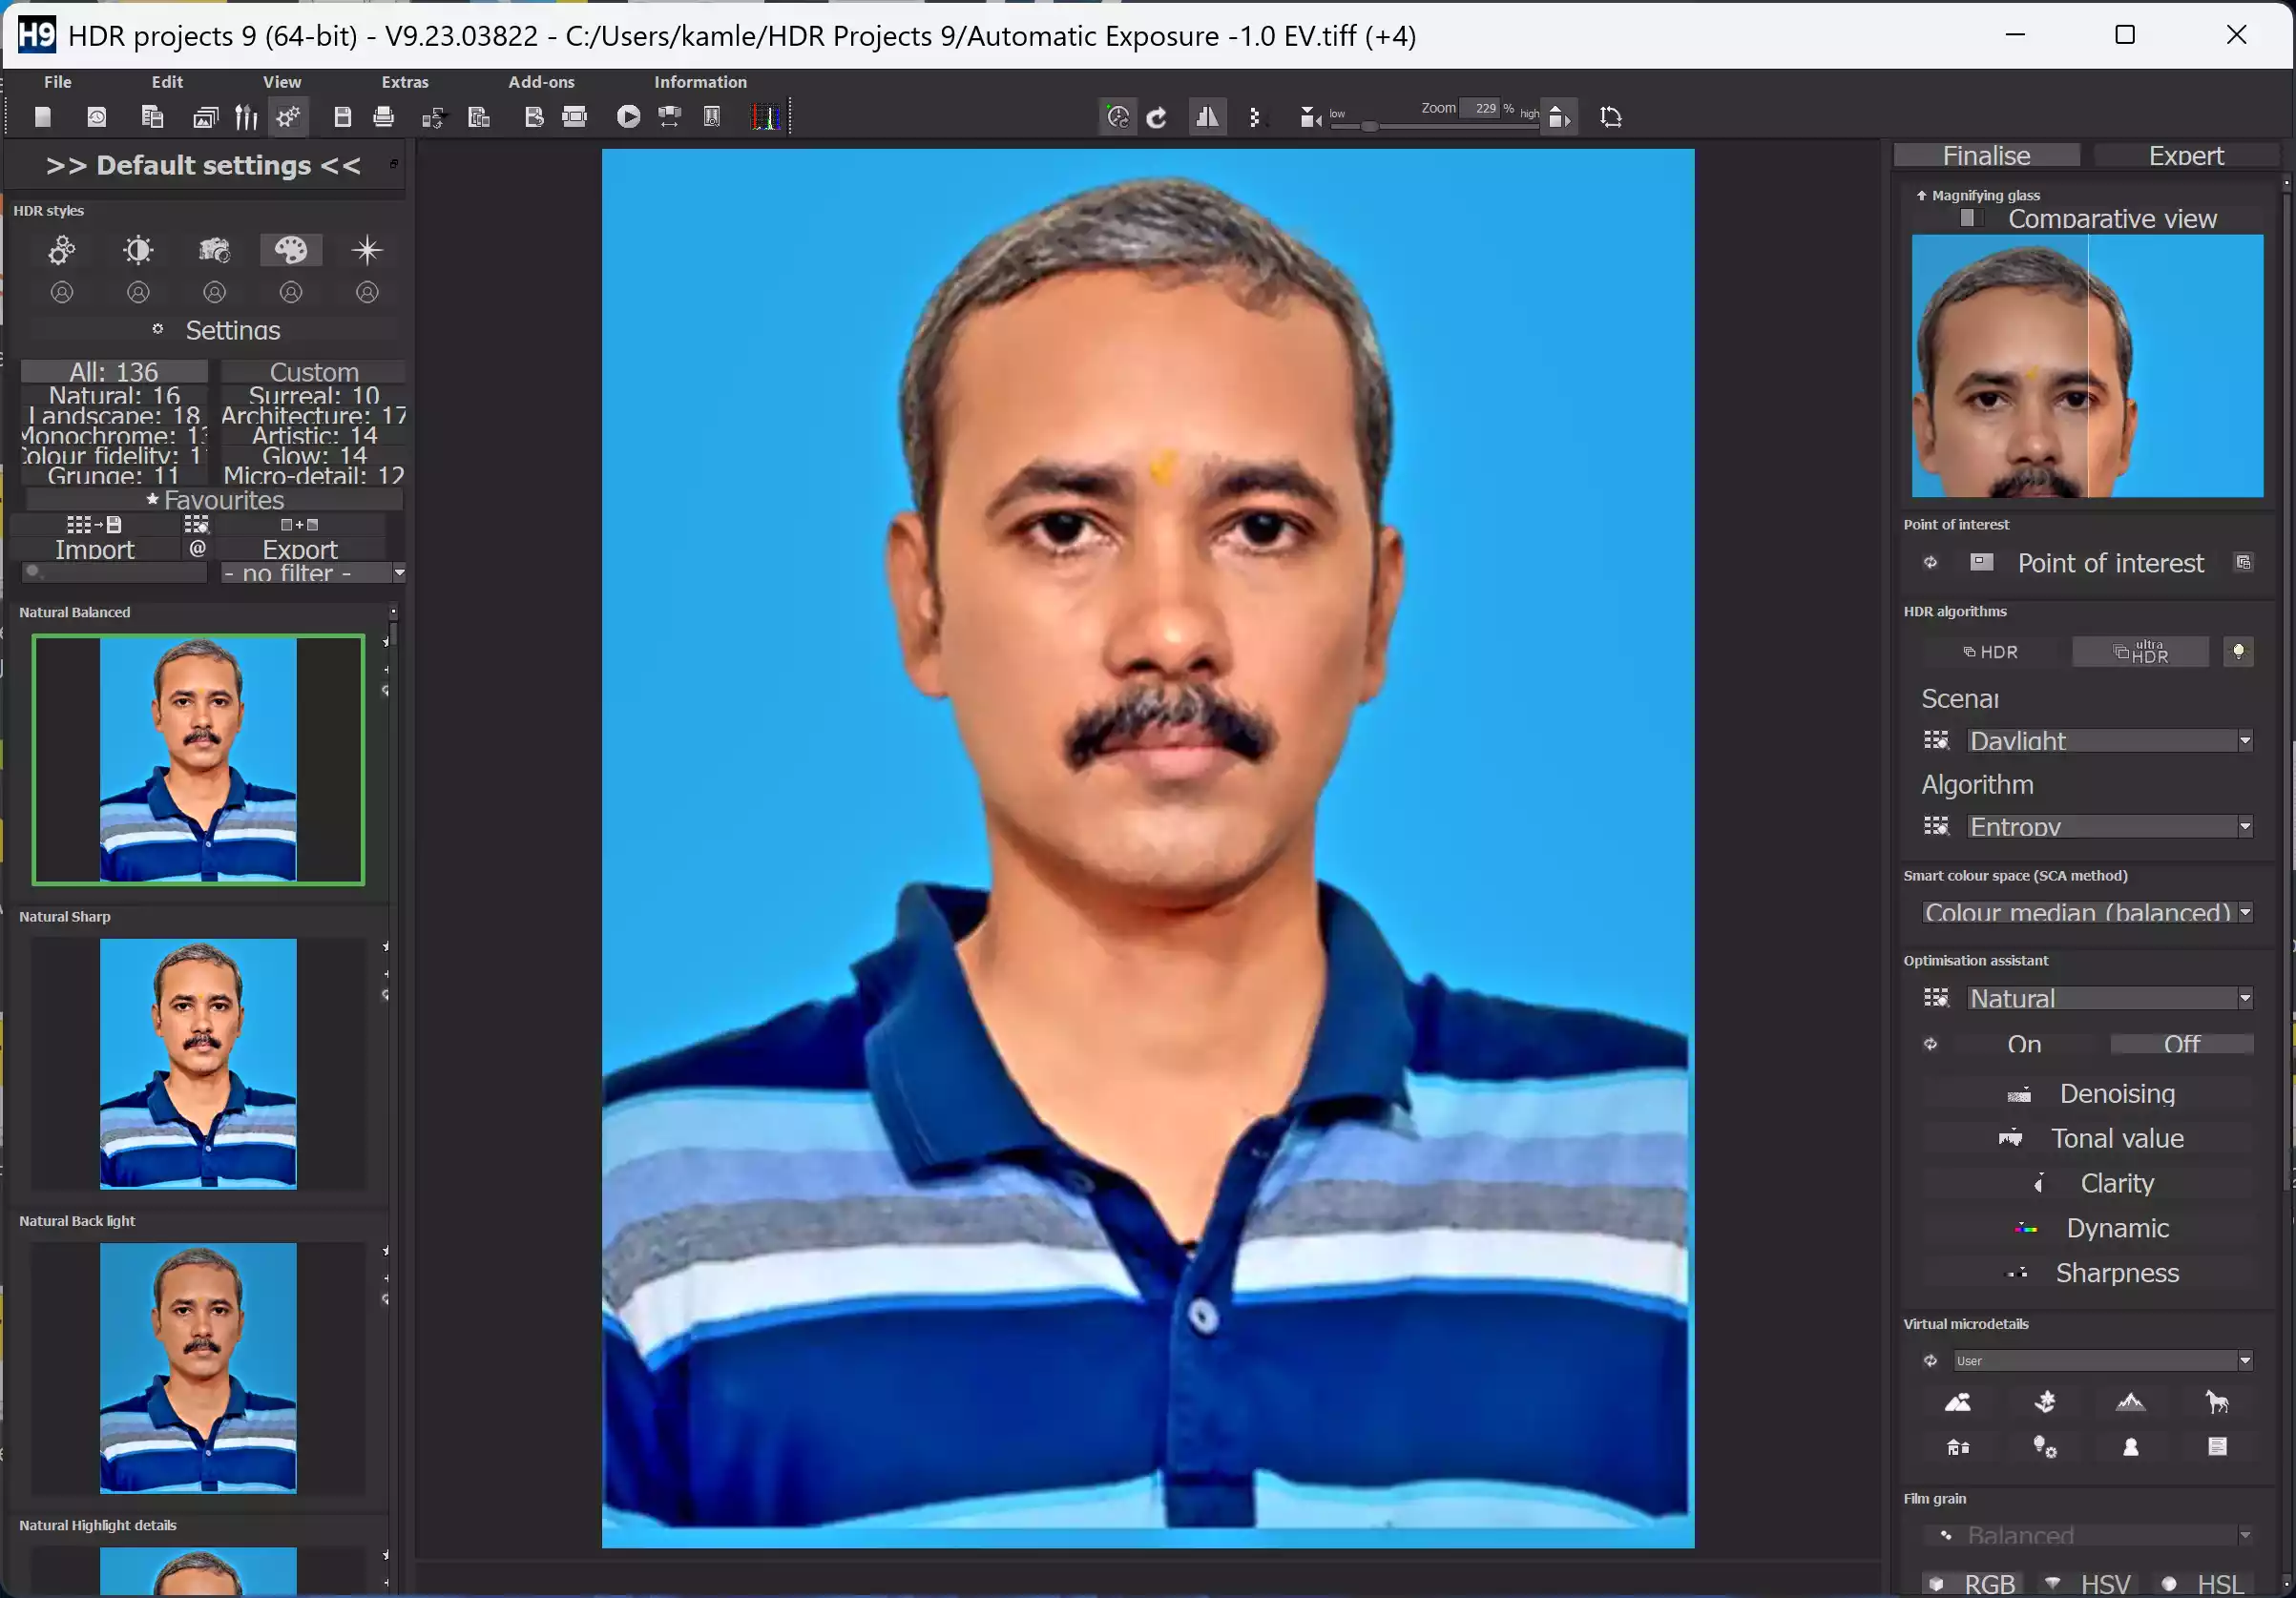Open the Extras menu
Image resolution: width=2296 pixels, height=1598 pixels.
[x=404, y=82]
